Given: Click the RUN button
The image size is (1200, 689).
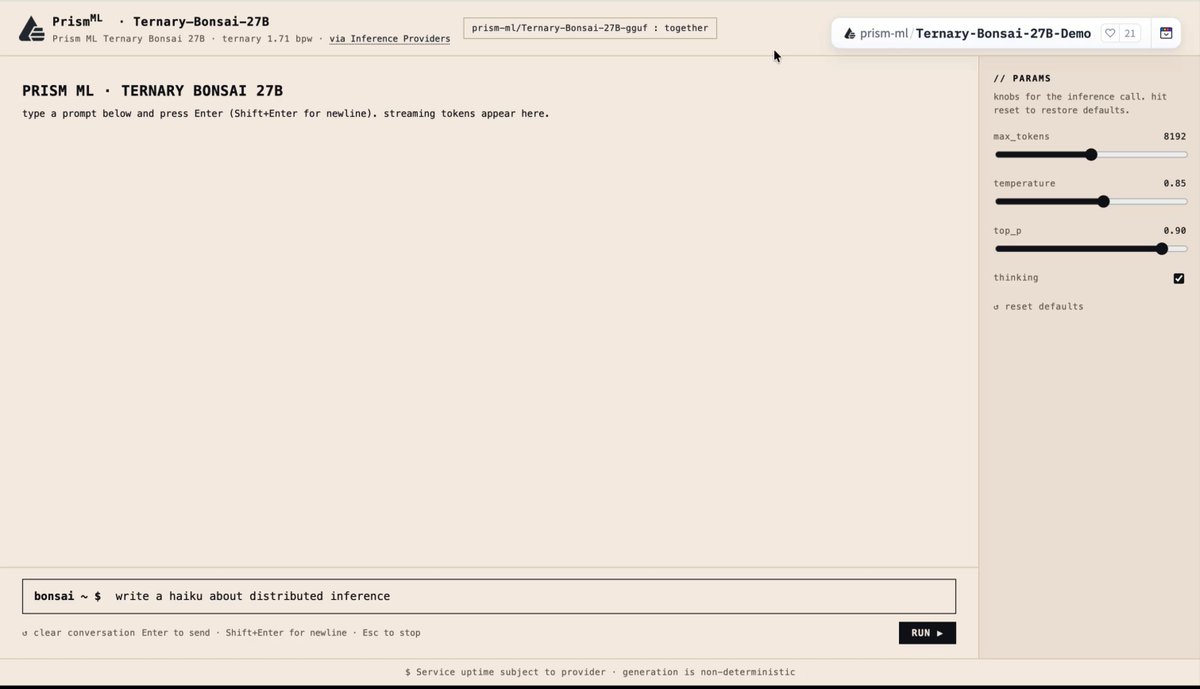Looking at the screenshot, I should click(927, 633).
